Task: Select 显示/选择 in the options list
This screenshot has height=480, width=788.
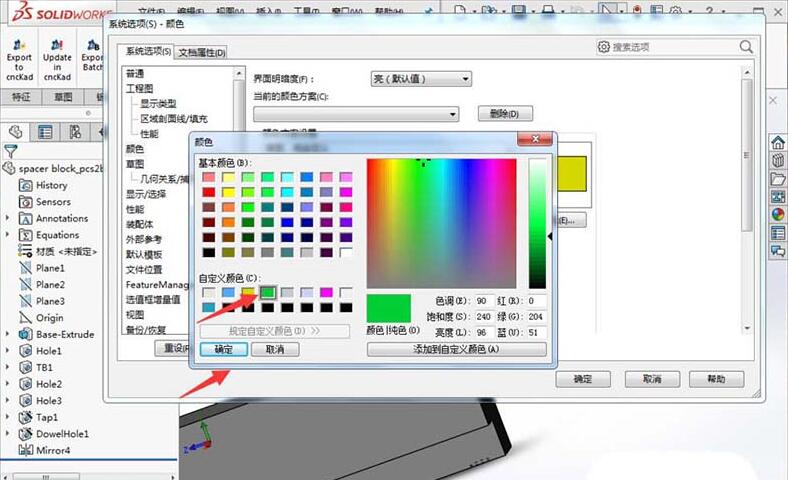Action: tap(146, 194)
